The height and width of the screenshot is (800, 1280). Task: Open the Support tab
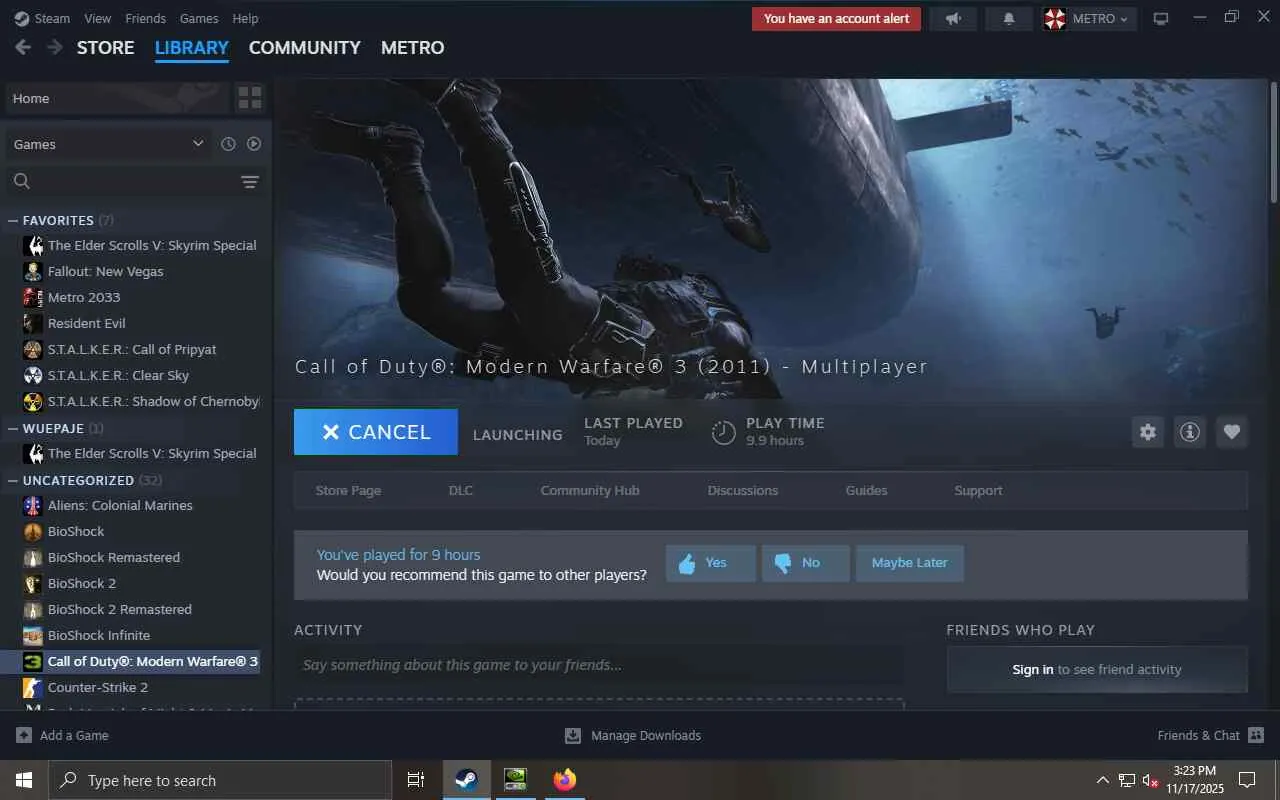[x=978, y=491]
